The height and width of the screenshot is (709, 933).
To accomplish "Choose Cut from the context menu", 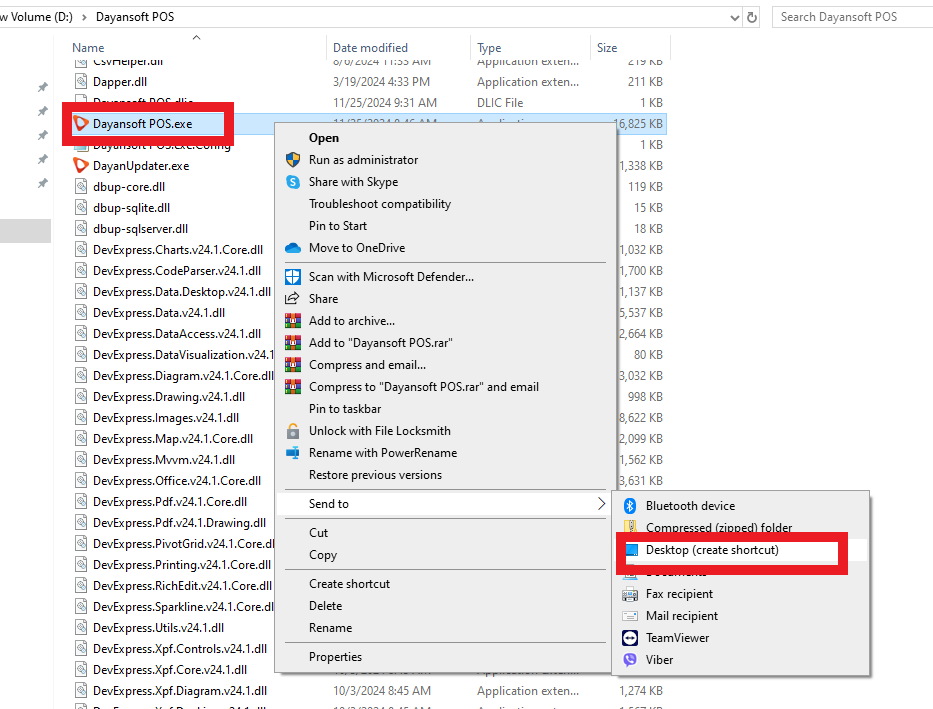I will tap(318, 533).
